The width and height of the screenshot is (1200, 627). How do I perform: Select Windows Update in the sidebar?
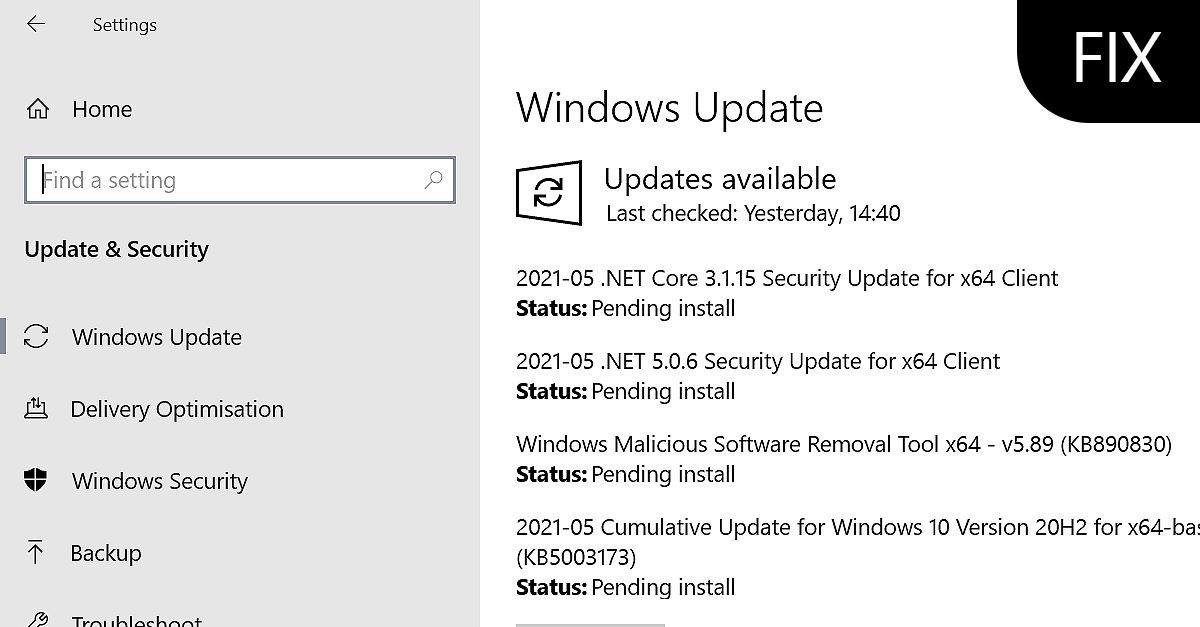click(x=156, y=337)
